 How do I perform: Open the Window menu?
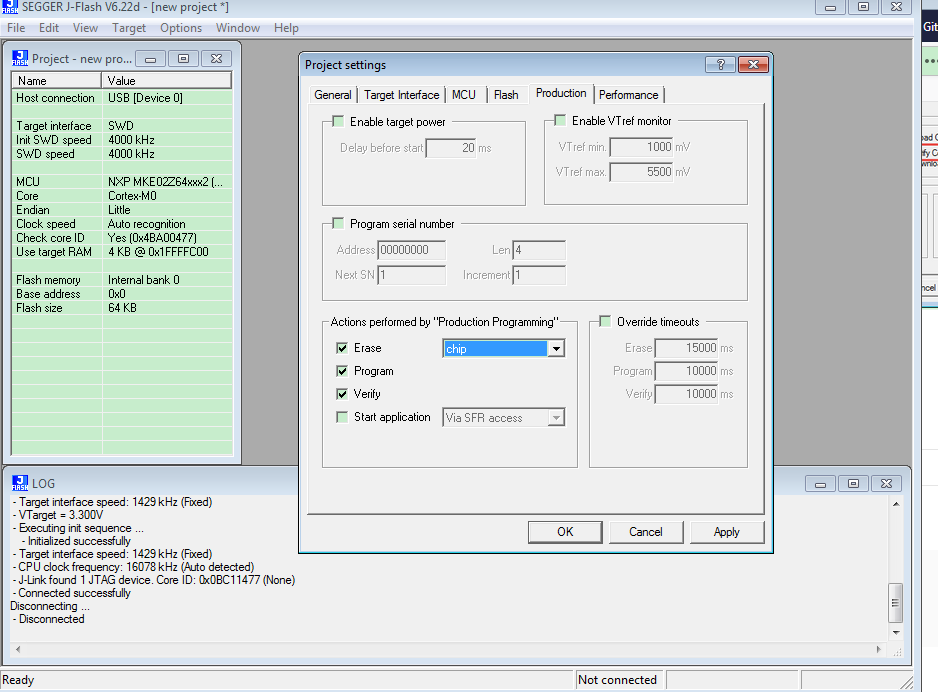237,28
